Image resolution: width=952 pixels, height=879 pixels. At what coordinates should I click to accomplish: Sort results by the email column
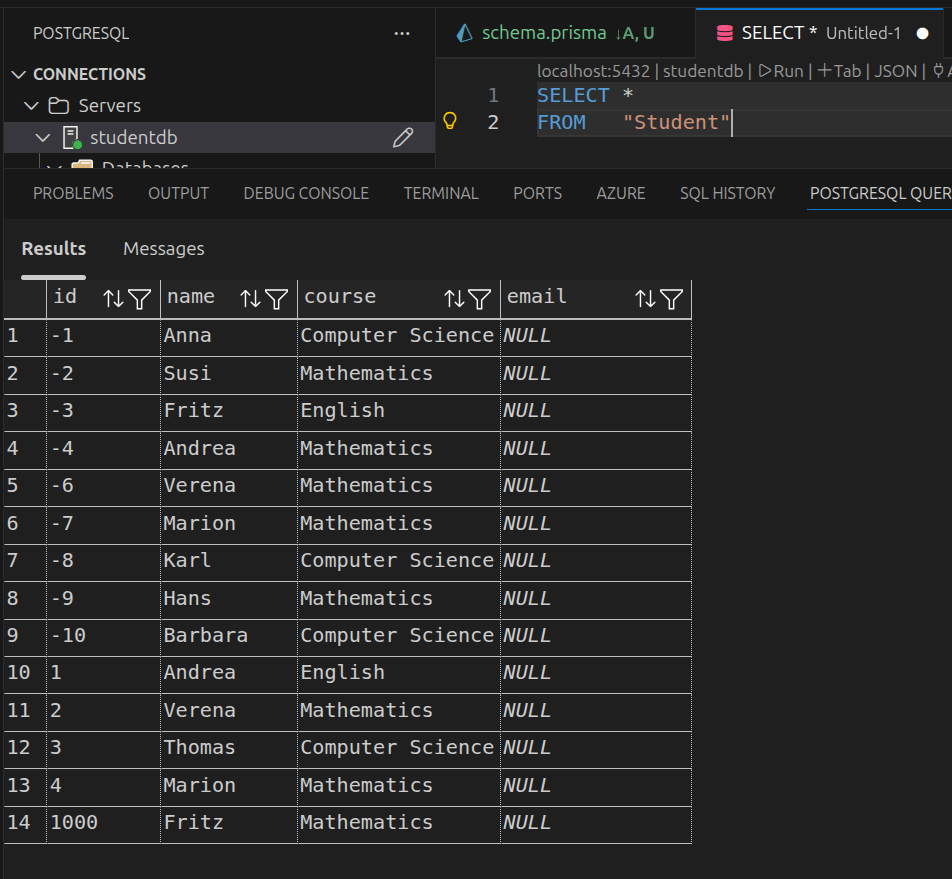[x=646, y=298]
